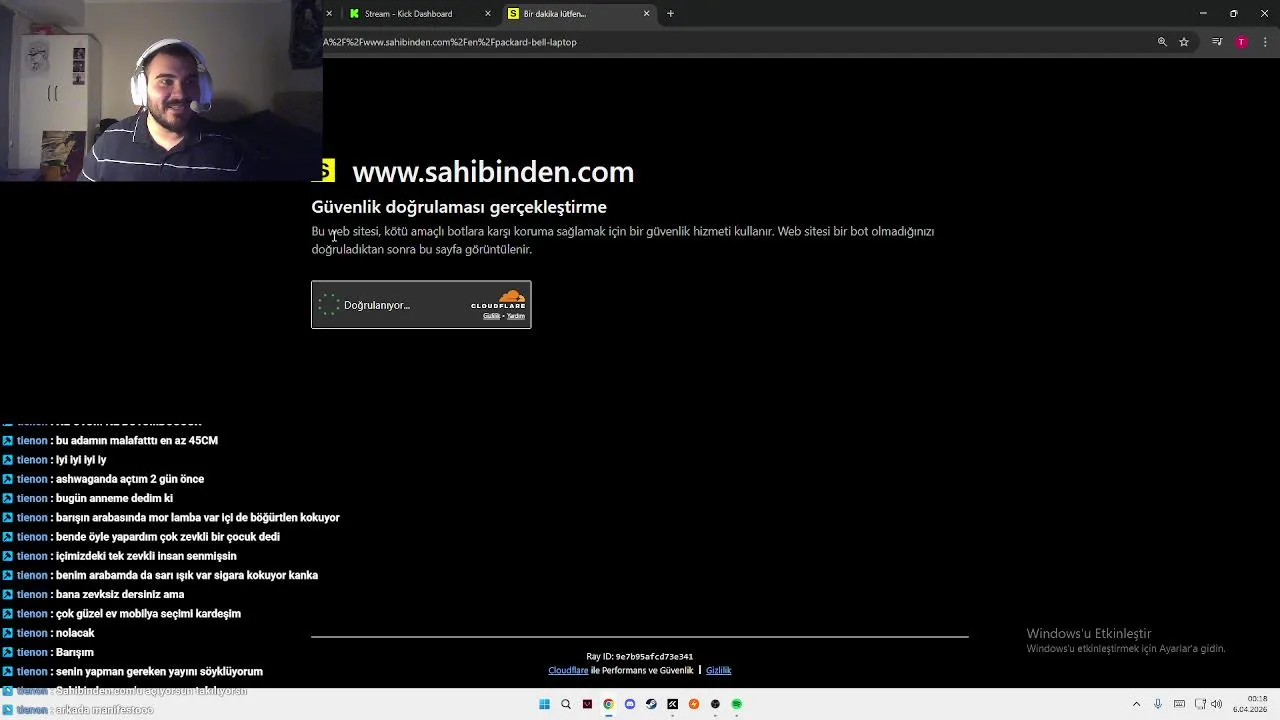The width and height of the screenshot is (1280, 720).
Task: Open Discord from the taskbar
Action: [x=629, y=704]
